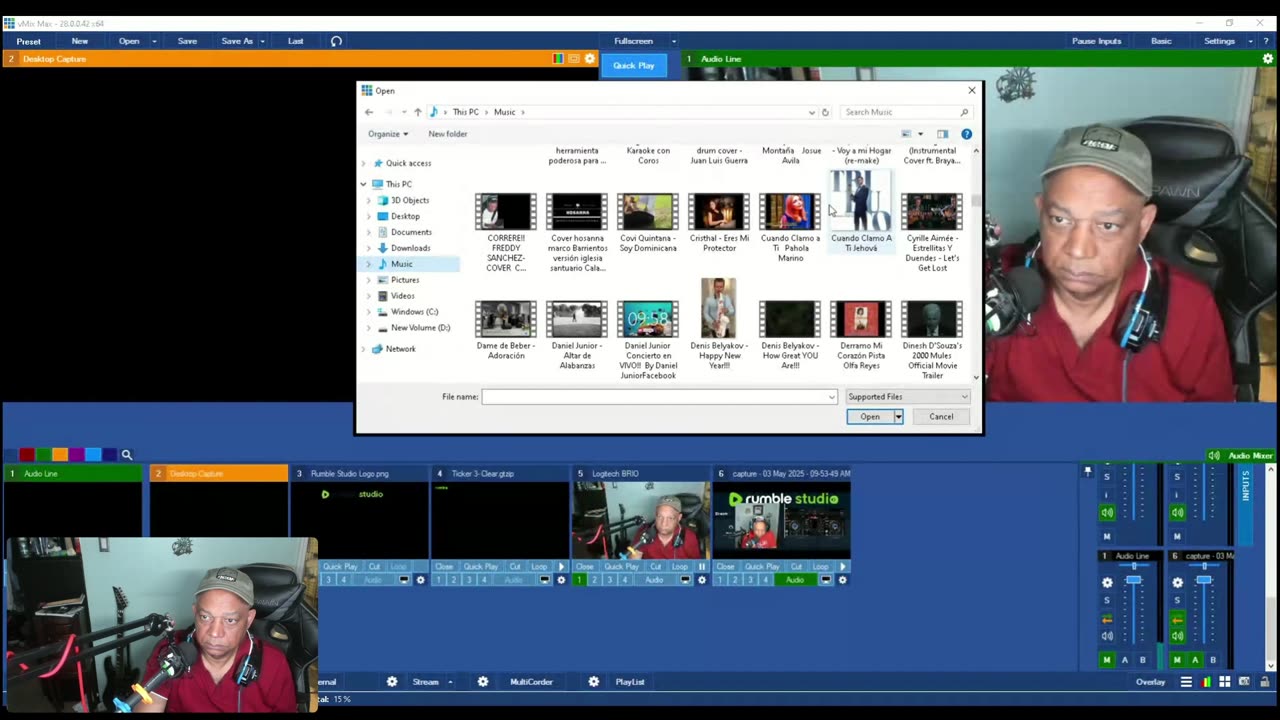
Task: Click gear icon on Desktop Capture preview header
Action: coord(590,59)
